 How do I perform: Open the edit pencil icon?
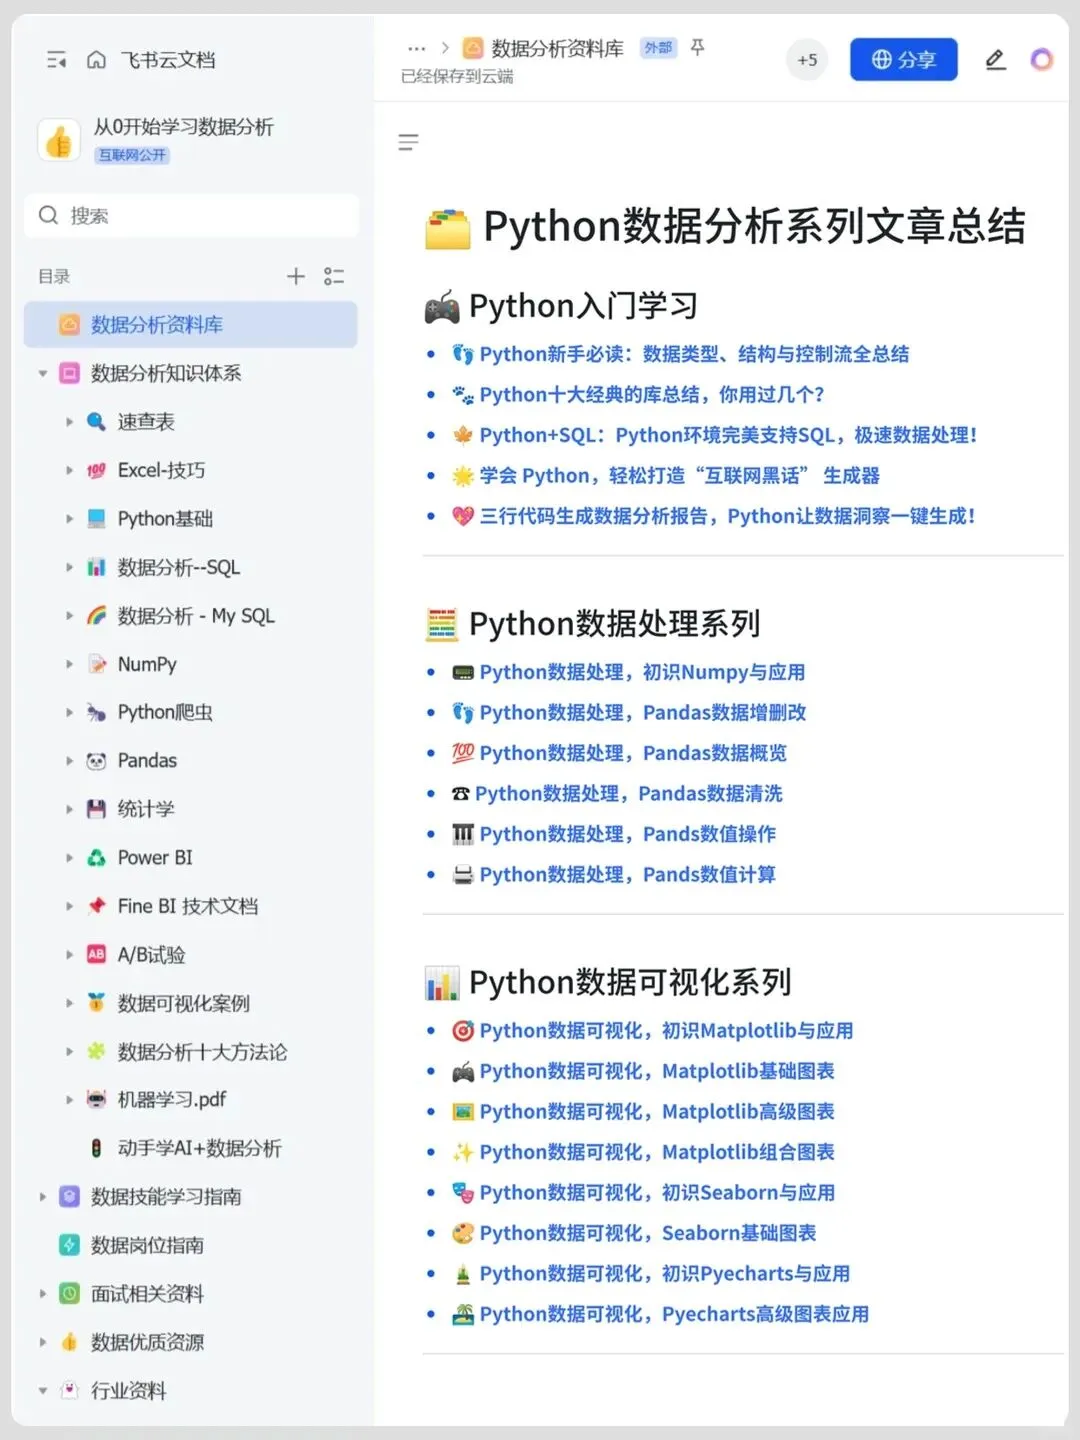[x=995, y=60]
